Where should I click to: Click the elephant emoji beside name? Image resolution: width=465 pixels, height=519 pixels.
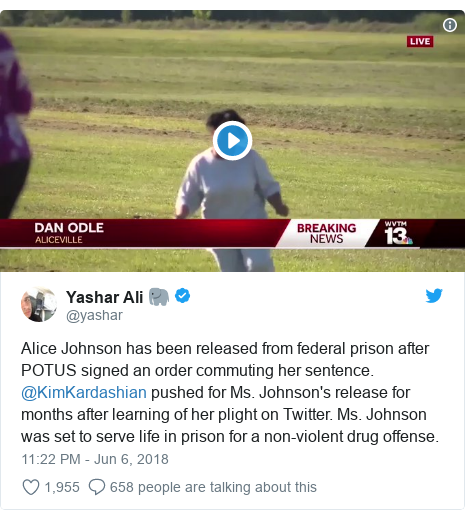tap(159, 297)
